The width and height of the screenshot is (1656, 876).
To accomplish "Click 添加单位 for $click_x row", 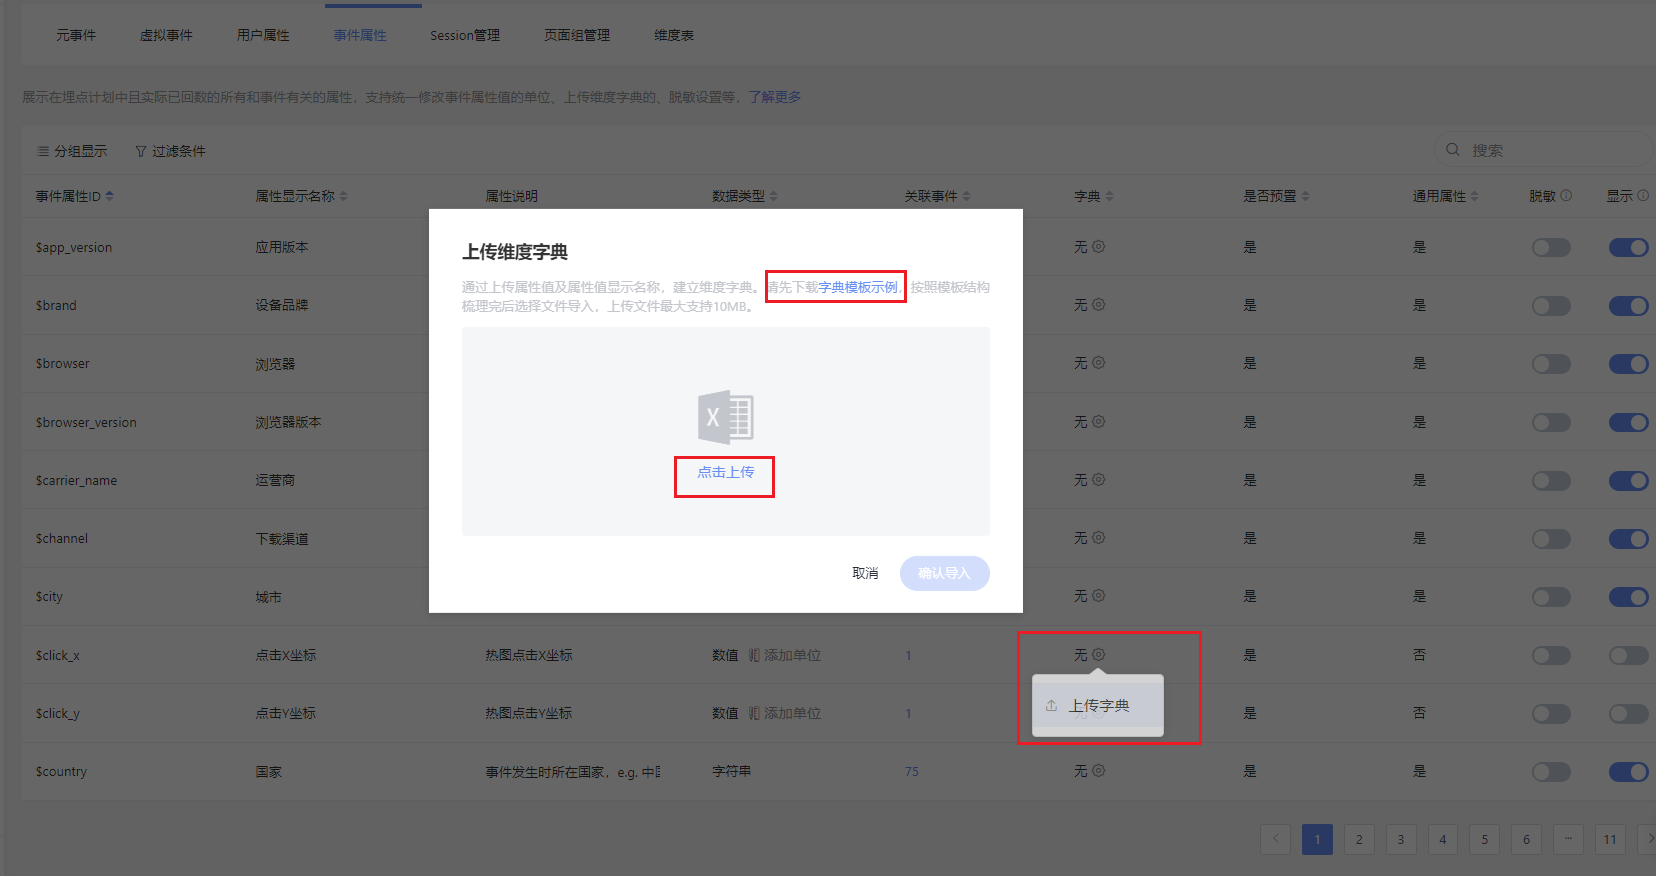I will (x=792, y=655).
